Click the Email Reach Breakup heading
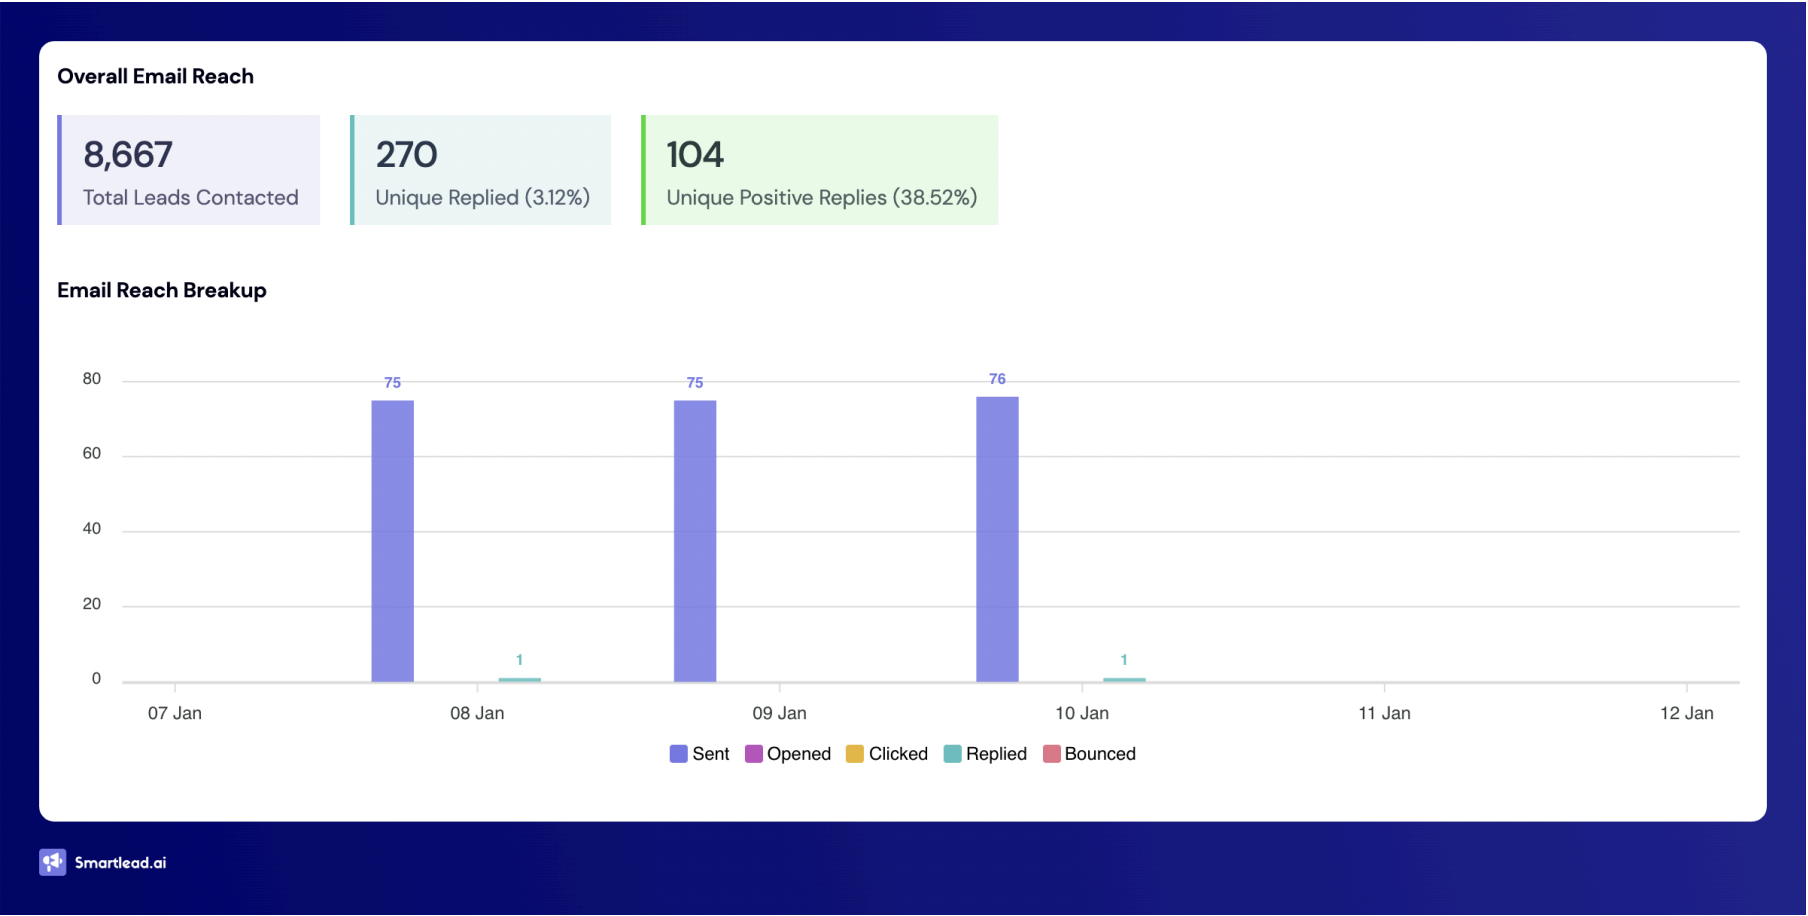 coord(162,290)
